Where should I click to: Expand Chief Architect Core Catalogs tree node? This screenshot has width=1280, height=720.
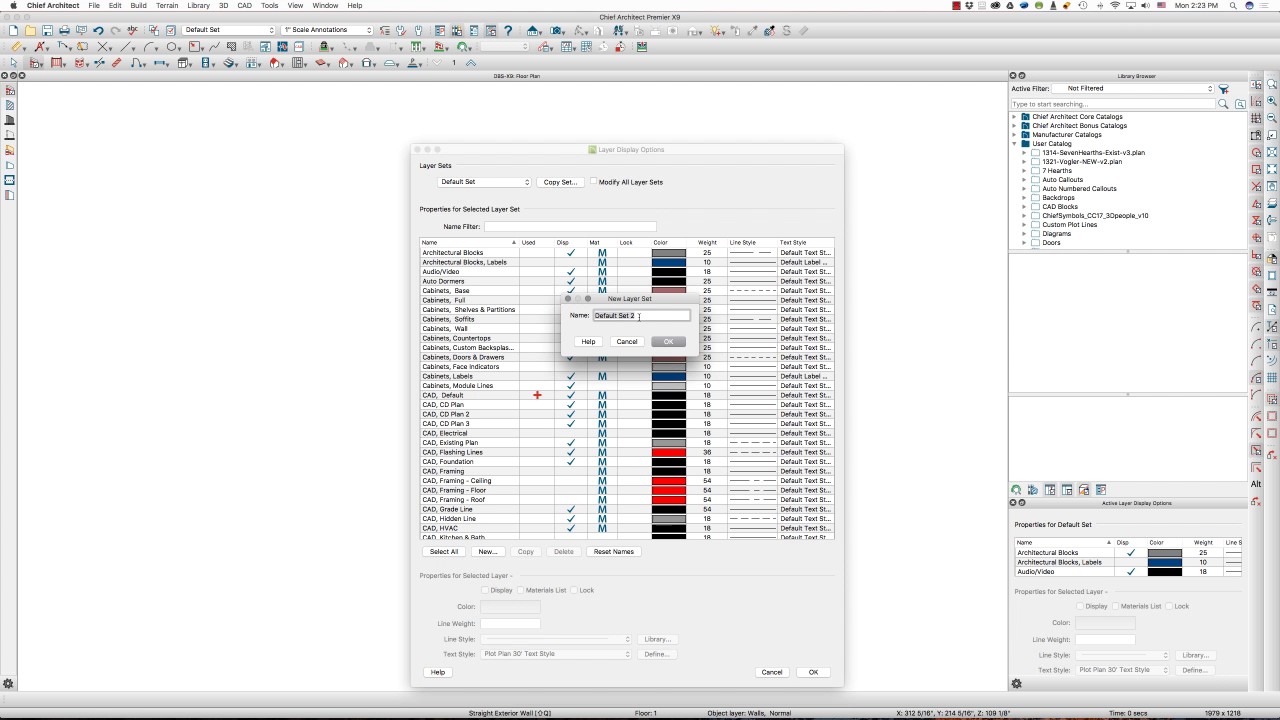point(1014,117)
